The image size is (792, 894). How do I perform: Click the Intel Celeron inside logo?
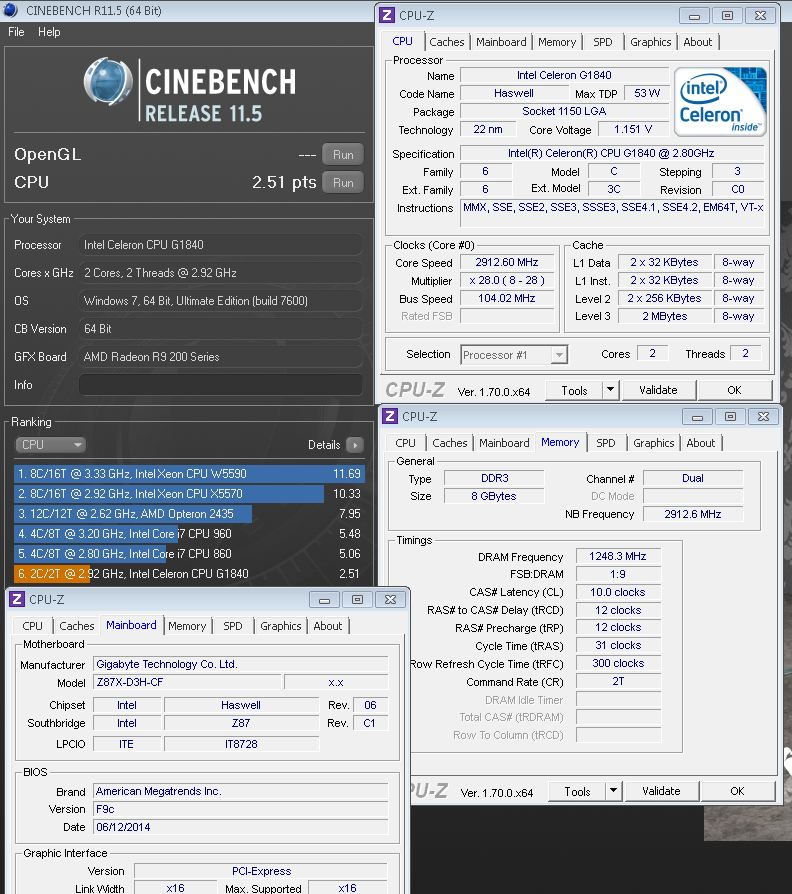click(x=721, y=102)
